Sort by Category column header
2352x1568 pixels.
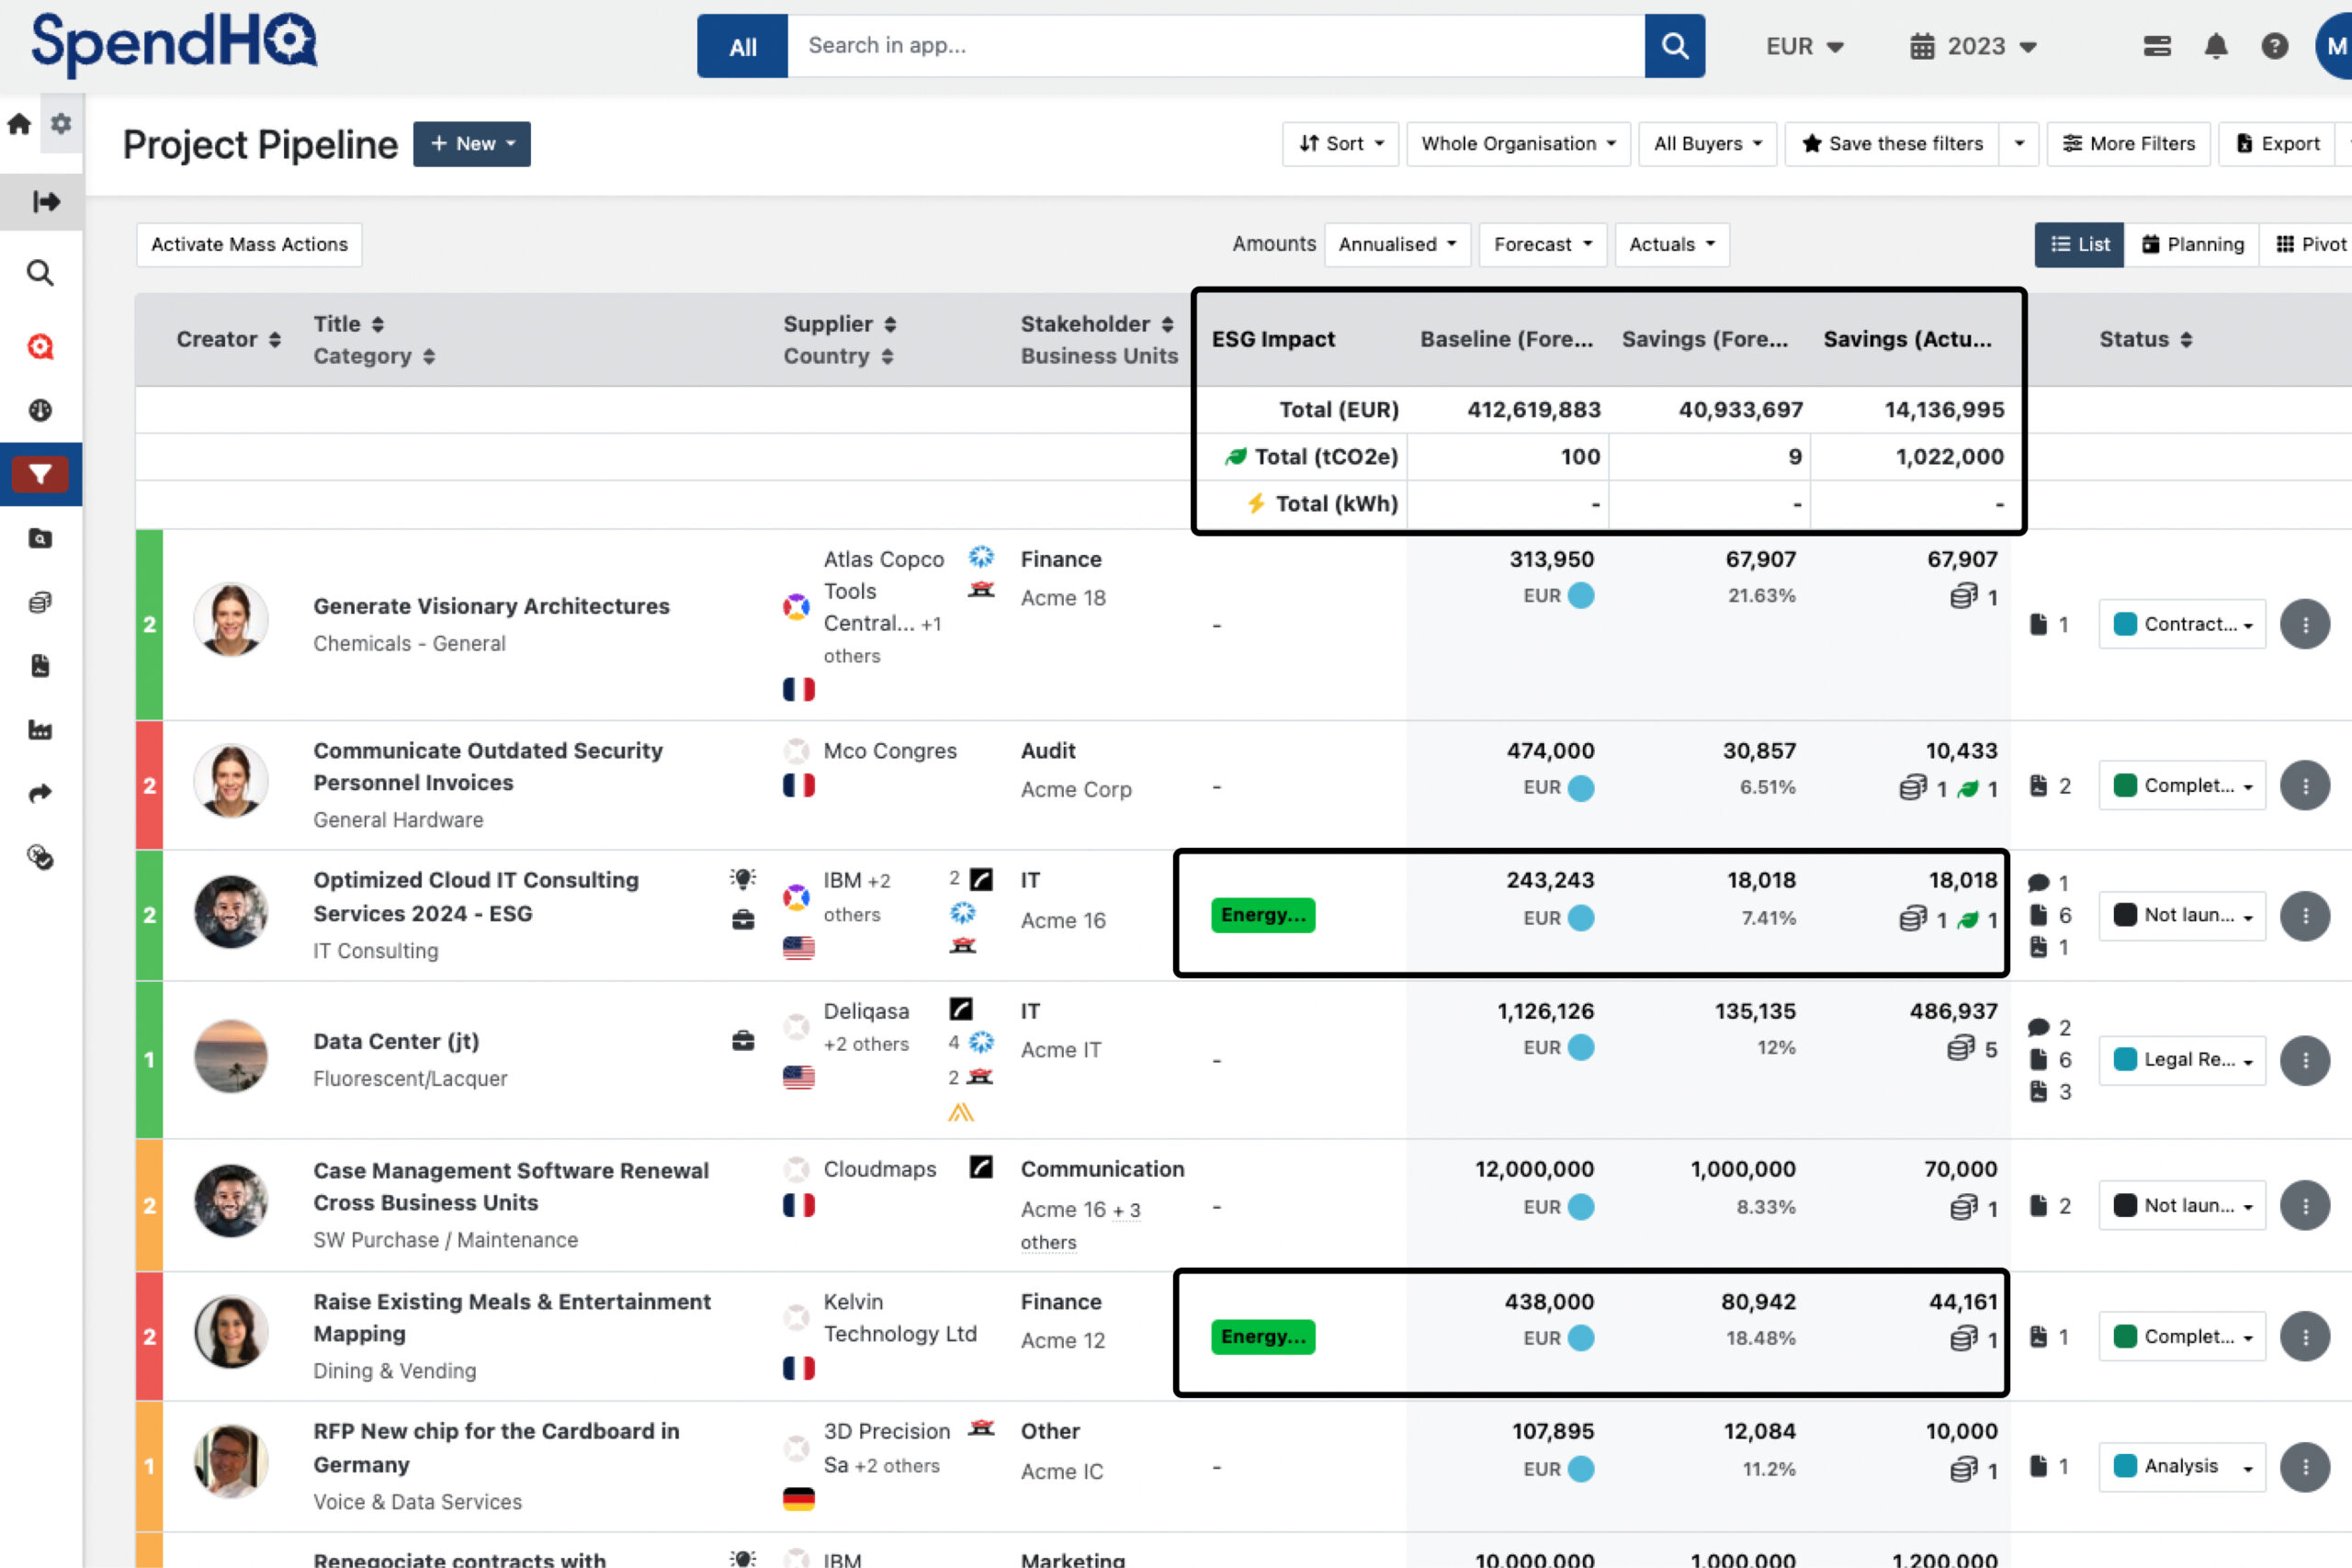[x=374, y=356]
